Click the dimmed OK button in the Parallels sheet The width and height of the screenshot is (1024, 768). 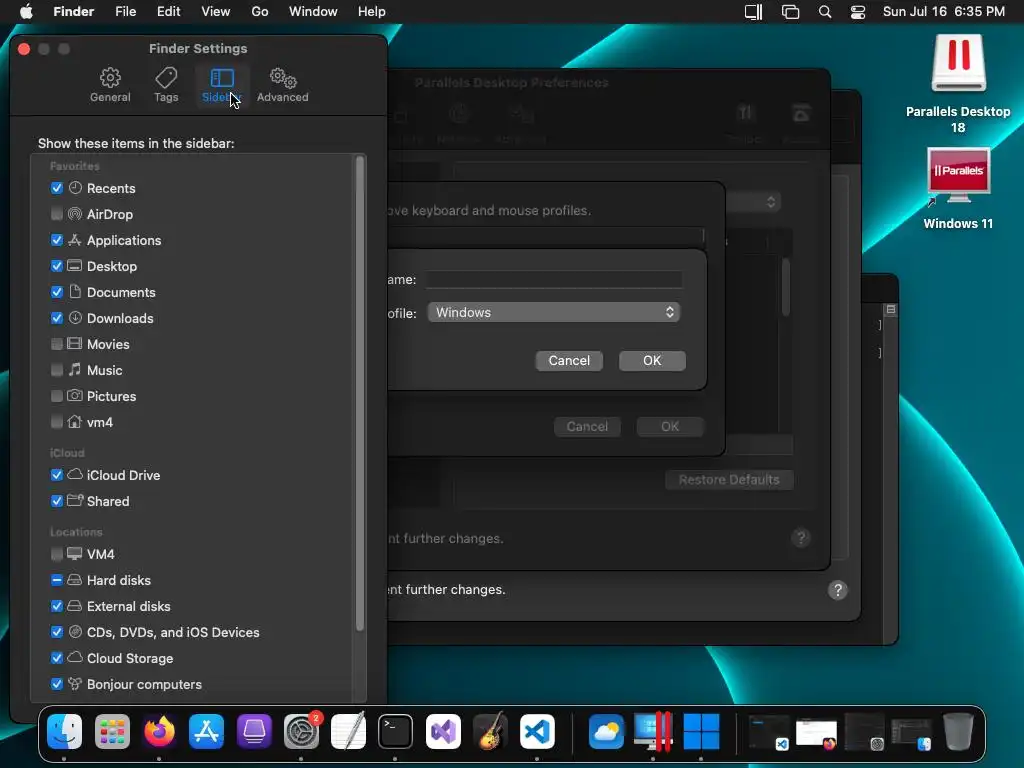point(670,426)
